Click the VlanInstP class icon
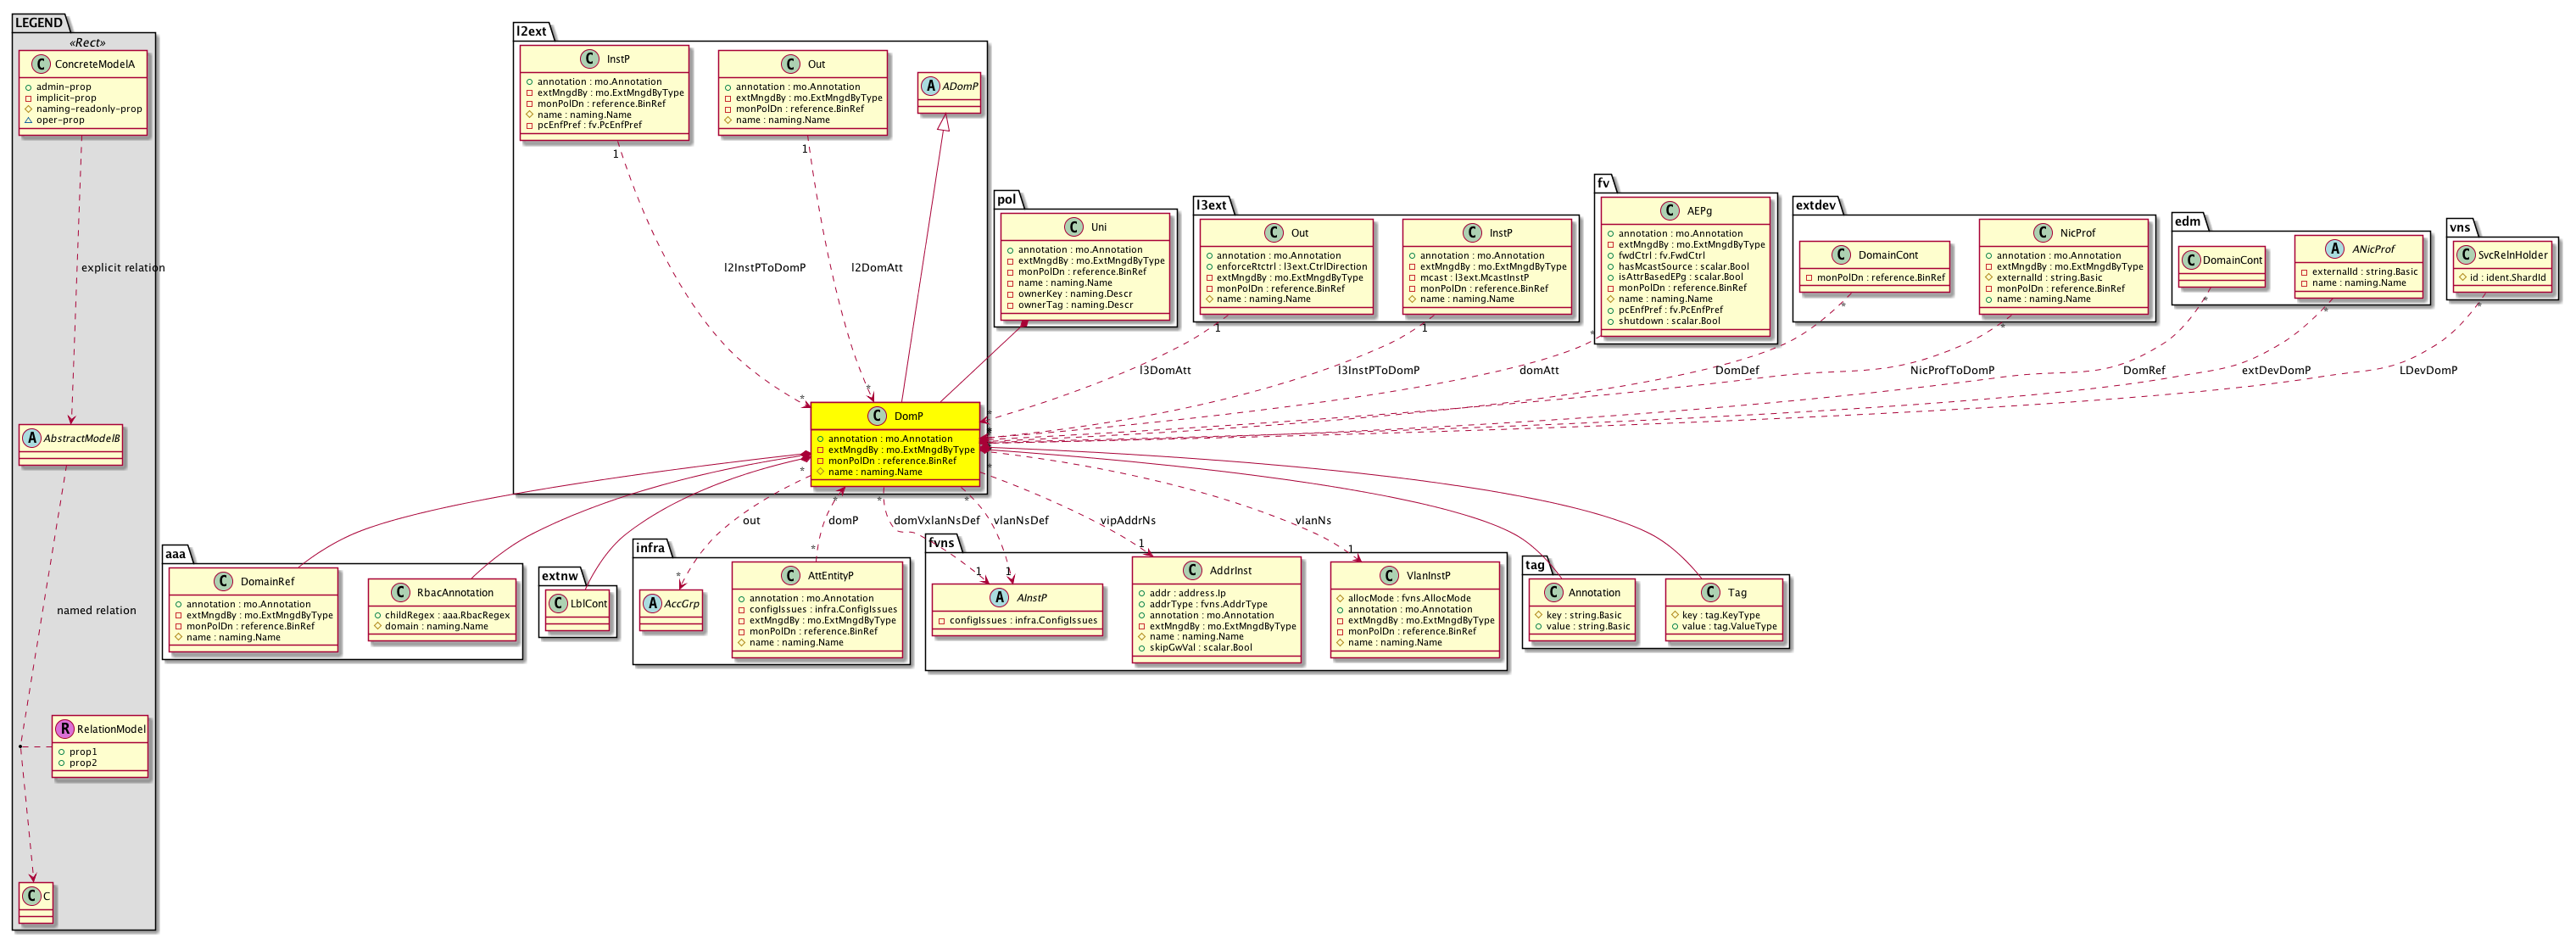The height and width of the screenshot is (939, 2576). [1389, 576]
